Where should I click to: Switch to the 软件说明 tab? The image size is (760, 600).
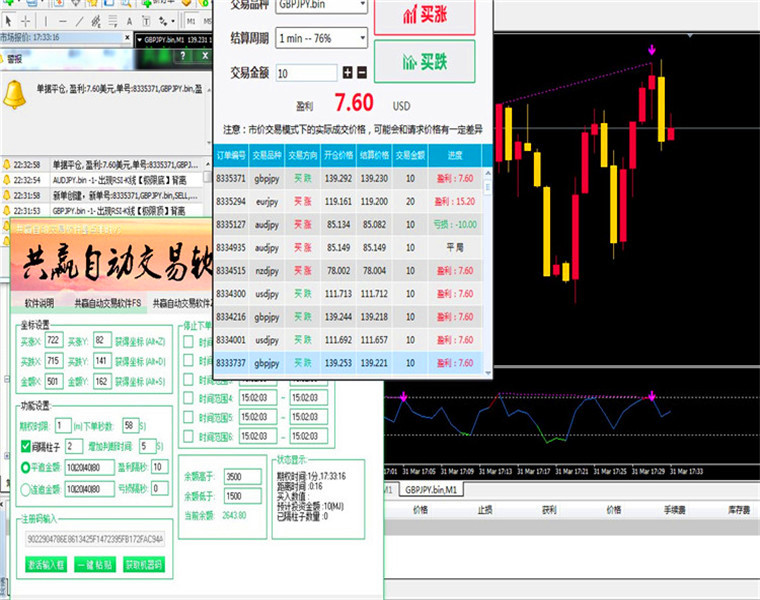(39, 303)
